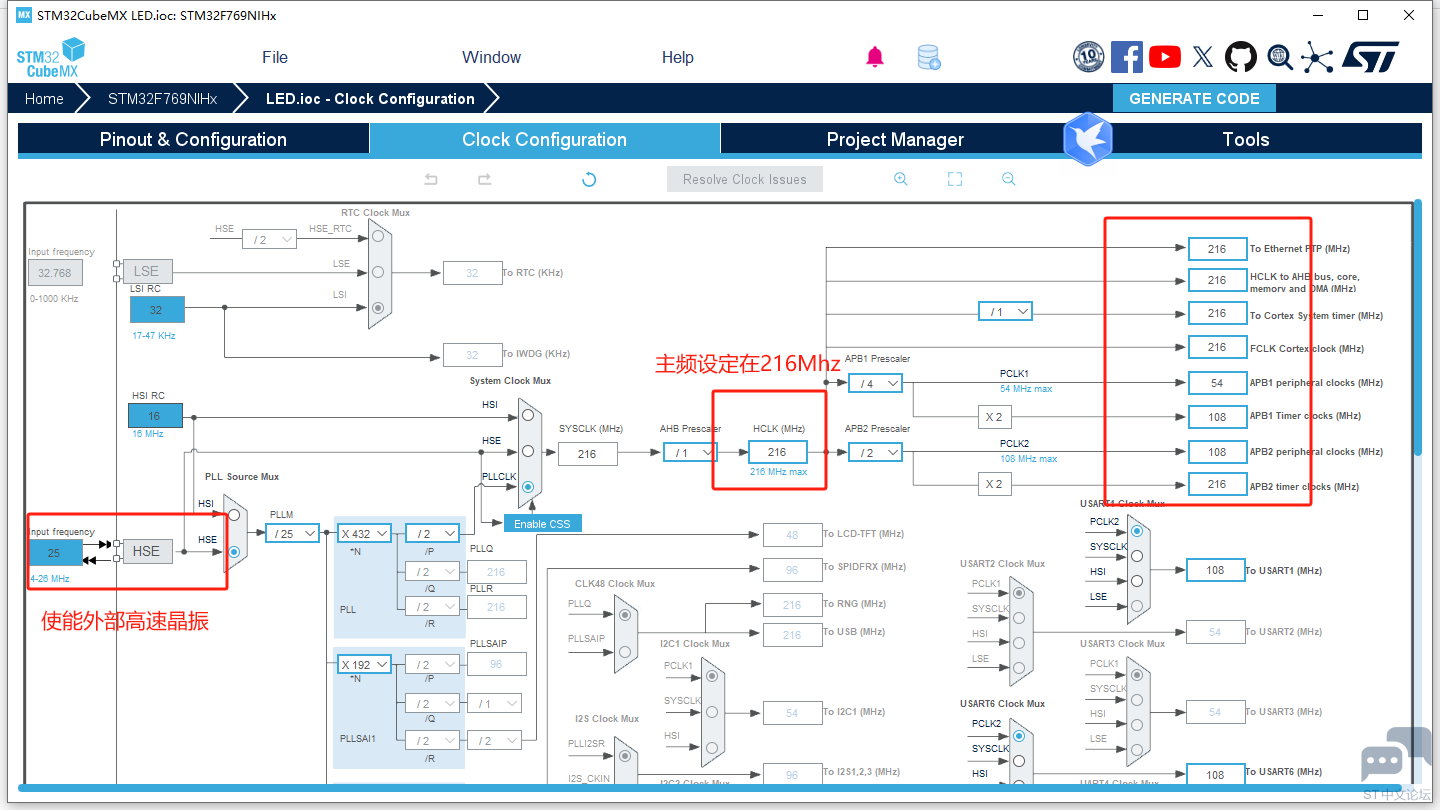Click the network star icon in header
Image resolution: width=1440 pixels, height=810 pixels.
[x=1317, y=57]
